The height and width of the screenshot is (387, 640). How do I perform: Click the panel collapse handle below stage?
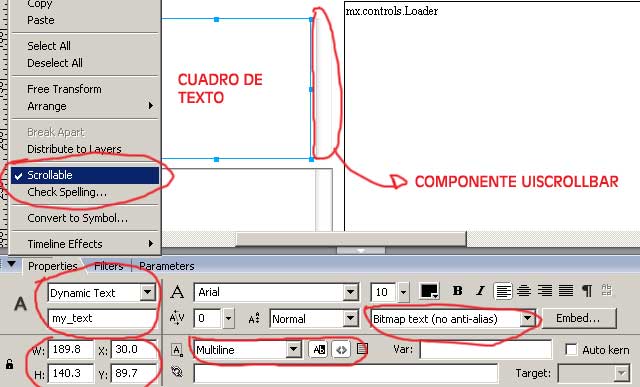361,251
